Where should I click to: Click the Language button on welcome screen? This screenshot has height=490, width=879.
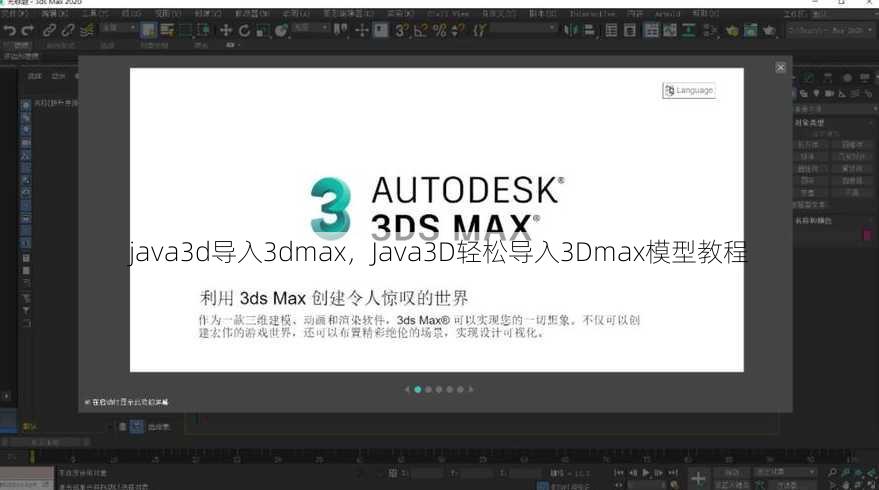coord(689,90)
